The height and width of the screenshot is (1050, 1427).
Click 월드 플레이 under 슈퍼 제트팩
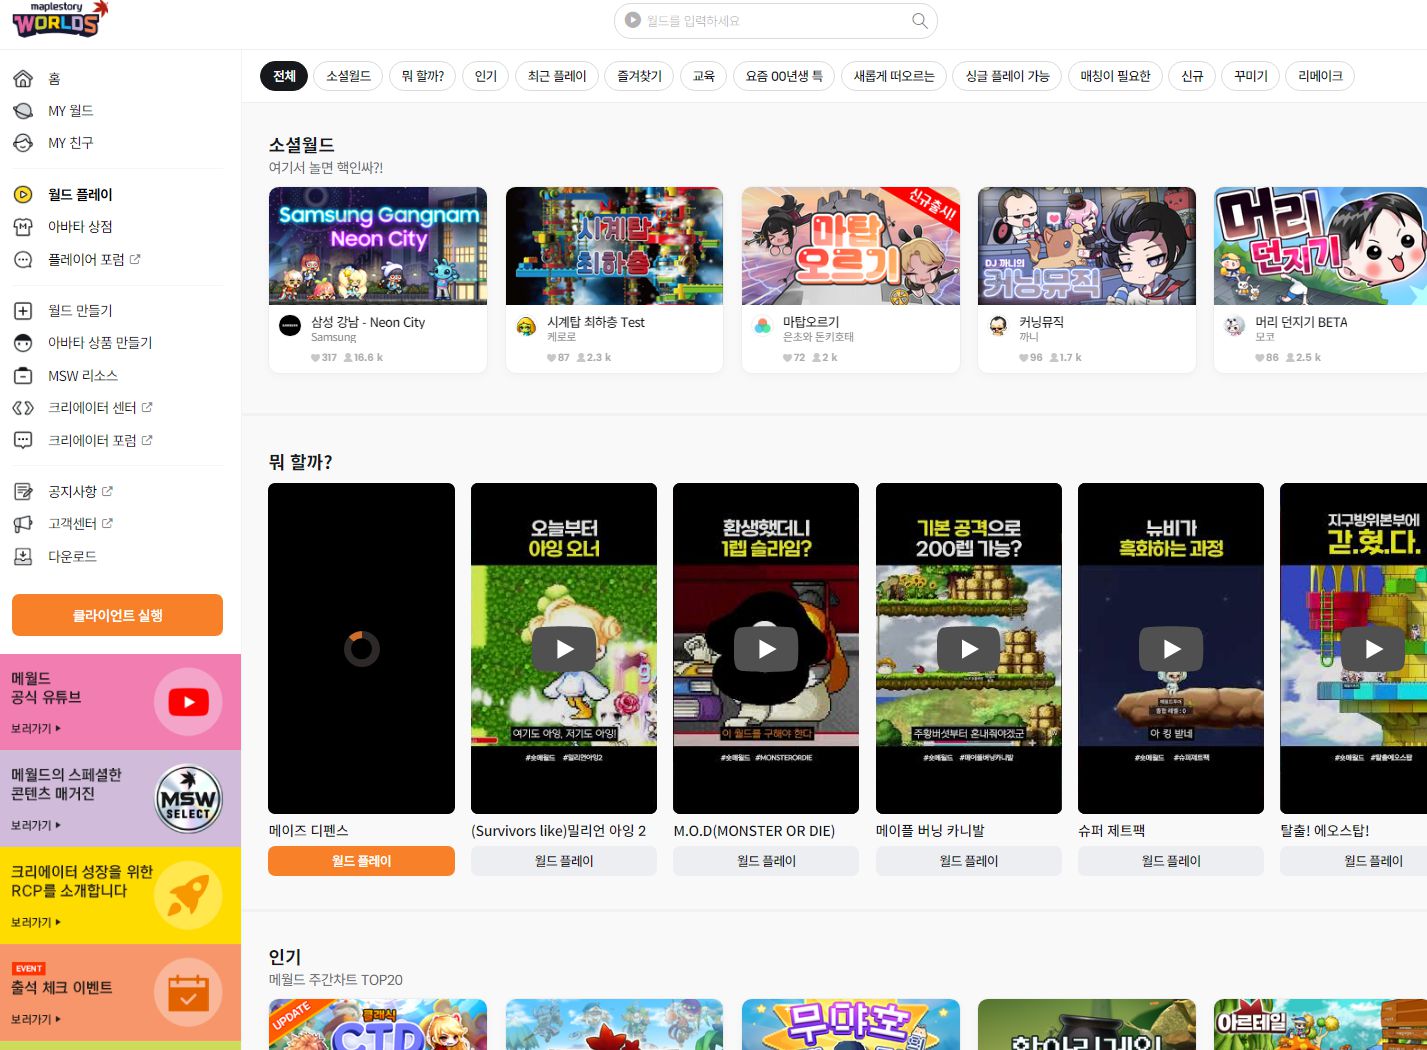pyautogui.click(x=1171, y=861)
